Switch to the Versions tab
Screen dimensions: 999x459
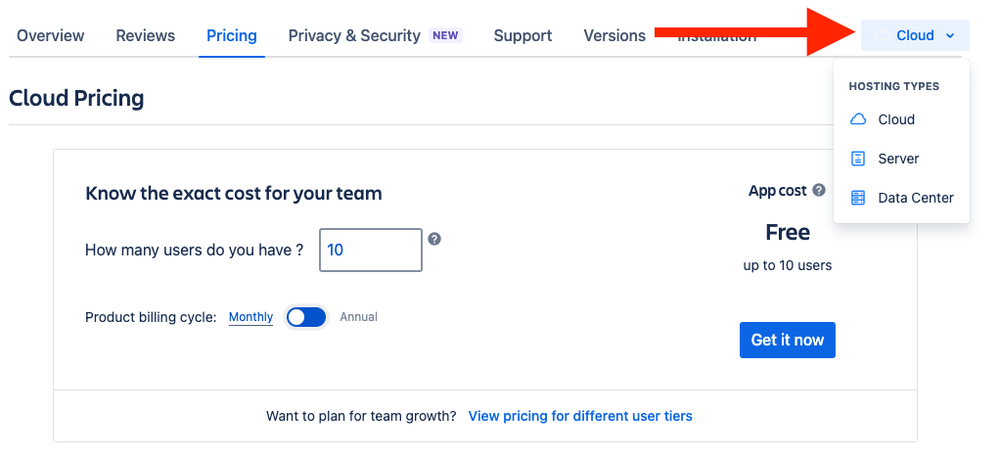coord(615,36)
